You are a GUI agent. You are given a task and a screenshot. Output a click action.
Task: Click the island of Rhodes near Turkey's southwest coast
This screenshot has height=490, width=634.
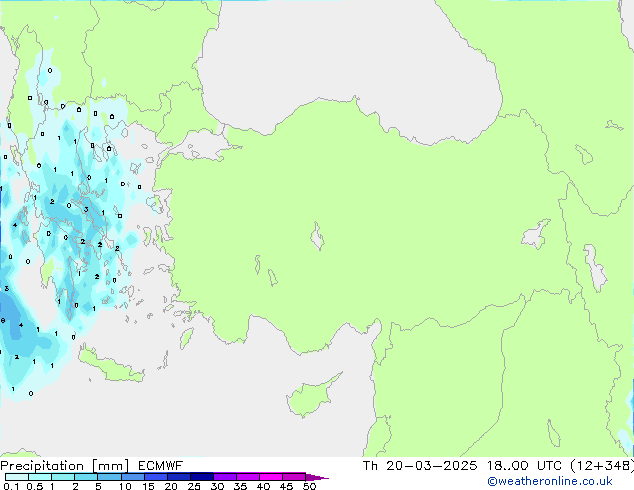tap(186, 338)
